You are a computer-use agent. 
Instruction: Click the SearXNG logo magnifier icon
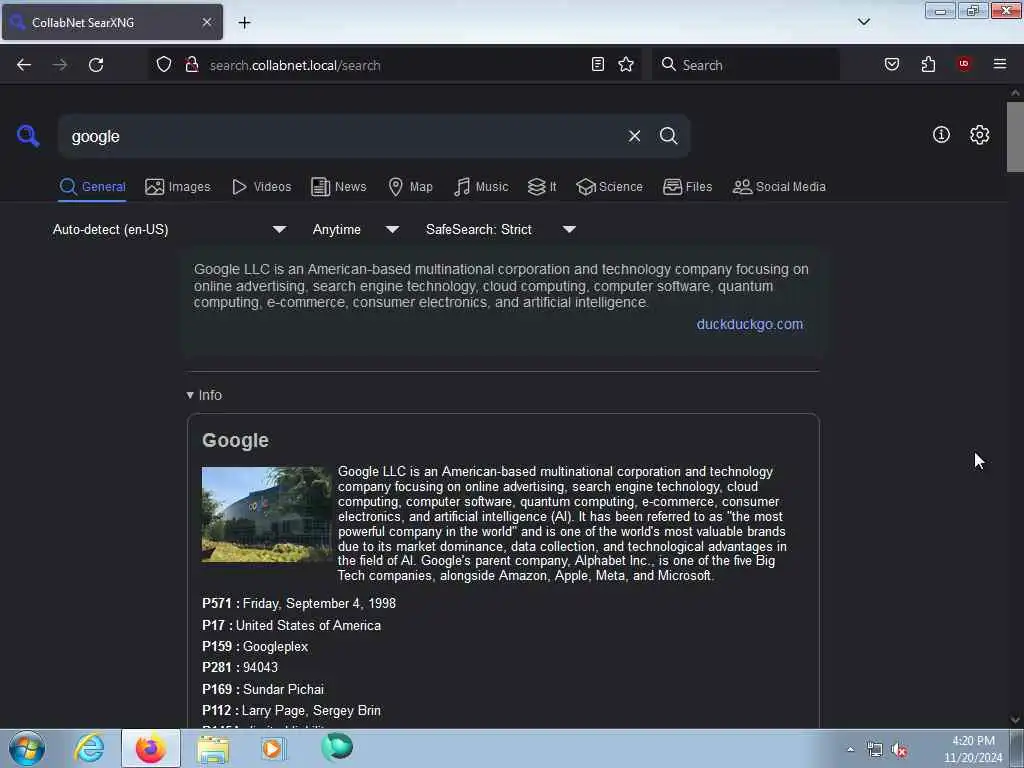pyautogui.click(x=27, y=136)
